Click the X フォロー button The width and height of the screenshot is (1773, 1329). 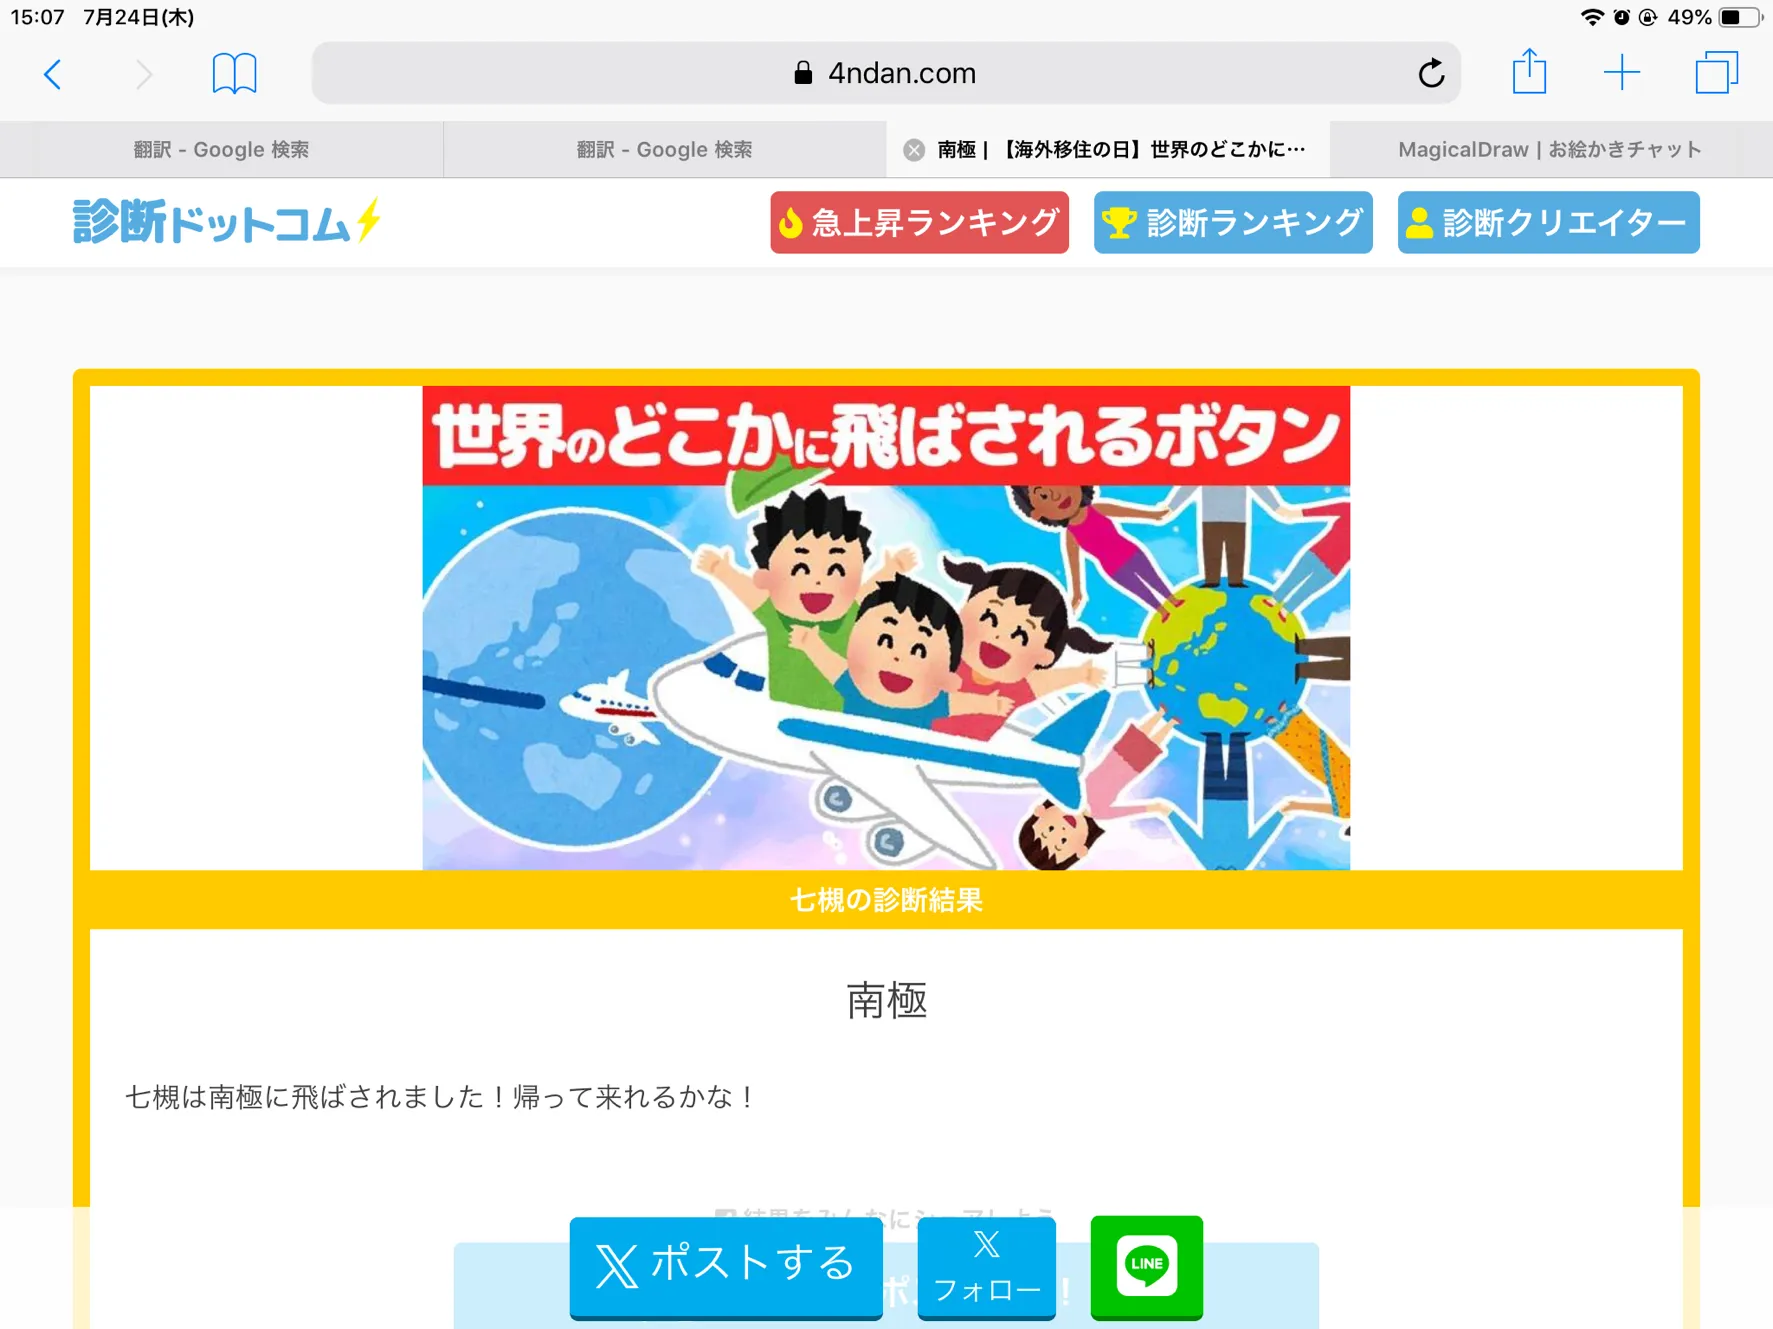coord(986,1267)
